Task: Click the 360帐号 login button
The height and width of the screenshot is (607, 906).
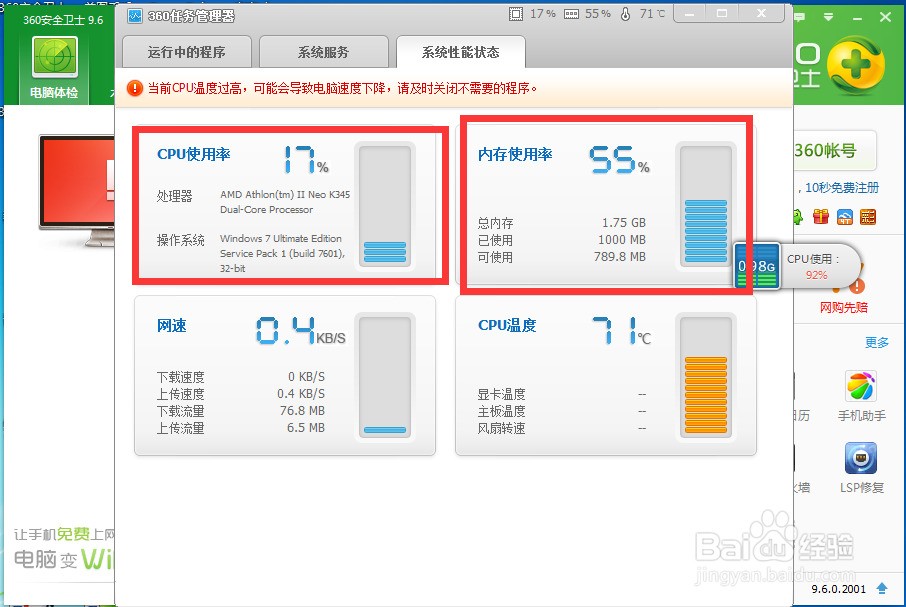Action: click(x=835, y=150)
